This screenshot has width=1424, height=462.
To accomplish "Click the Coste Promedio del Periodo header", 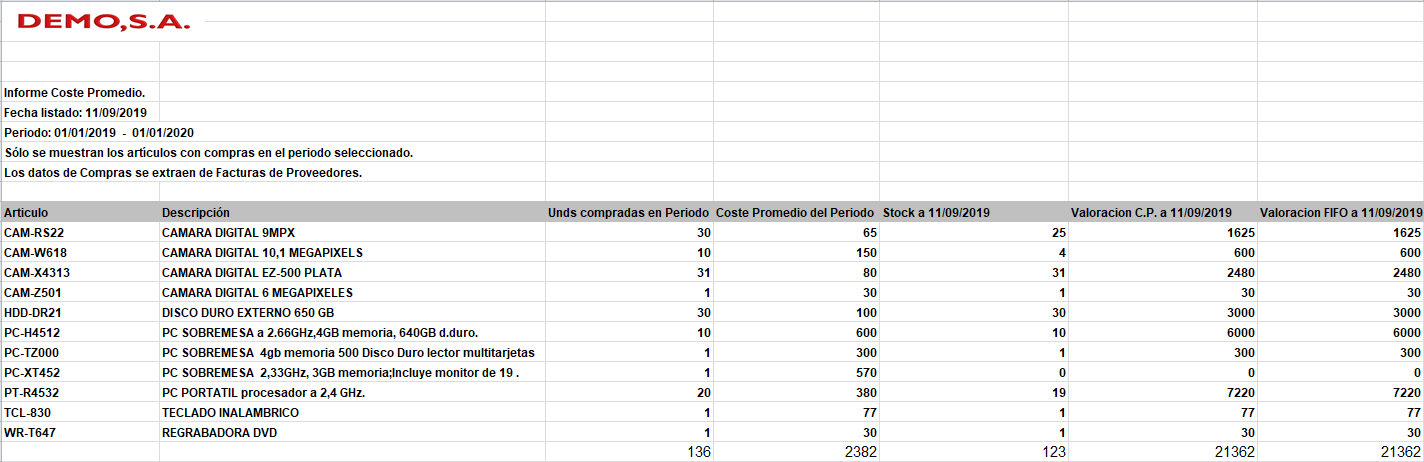I will [x=796, y=212].
